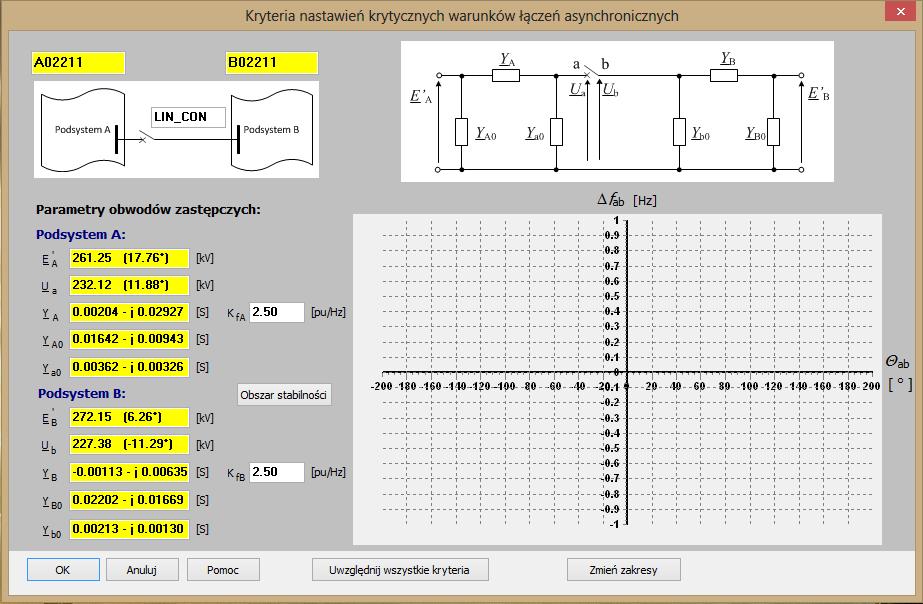Viewport: 923px width, 604px height.
Task: Click the Podsystem A heading
Action: (x=81, y=234)
